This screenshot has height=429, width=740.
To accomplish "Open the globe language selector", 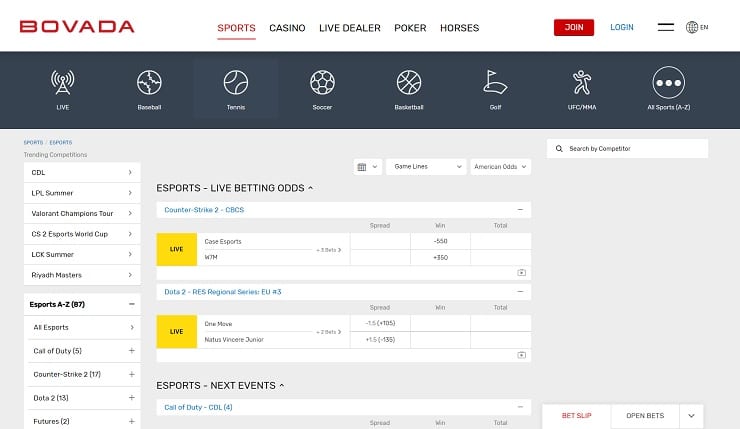I will point(697,27).
